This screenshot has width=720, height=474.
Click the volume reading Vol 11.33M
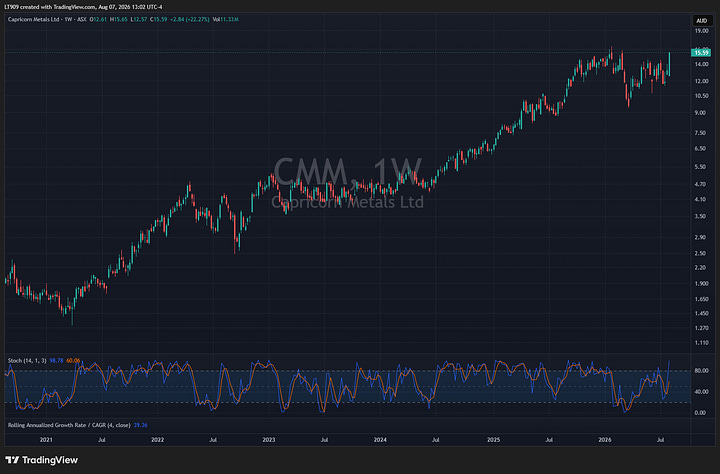click(225, 19)
